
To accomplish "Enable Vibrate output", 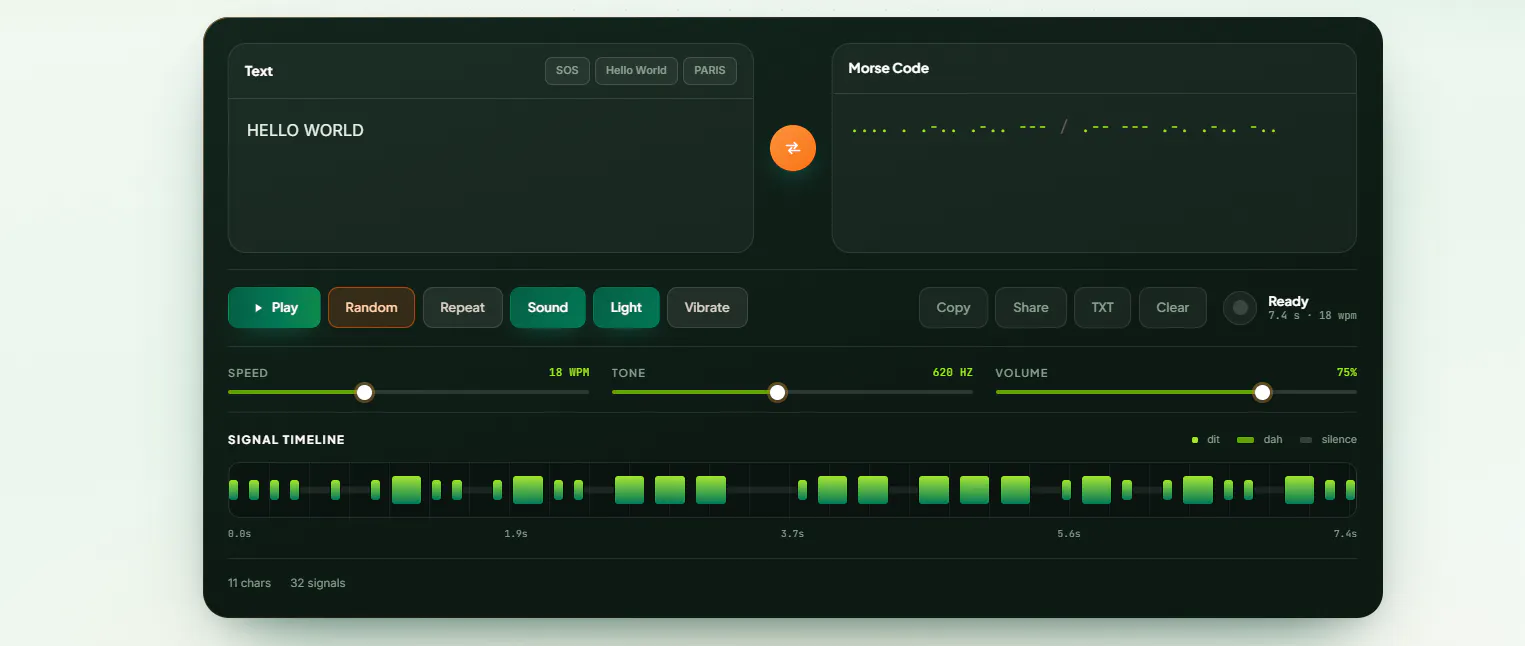I will [x=707, y=308].
